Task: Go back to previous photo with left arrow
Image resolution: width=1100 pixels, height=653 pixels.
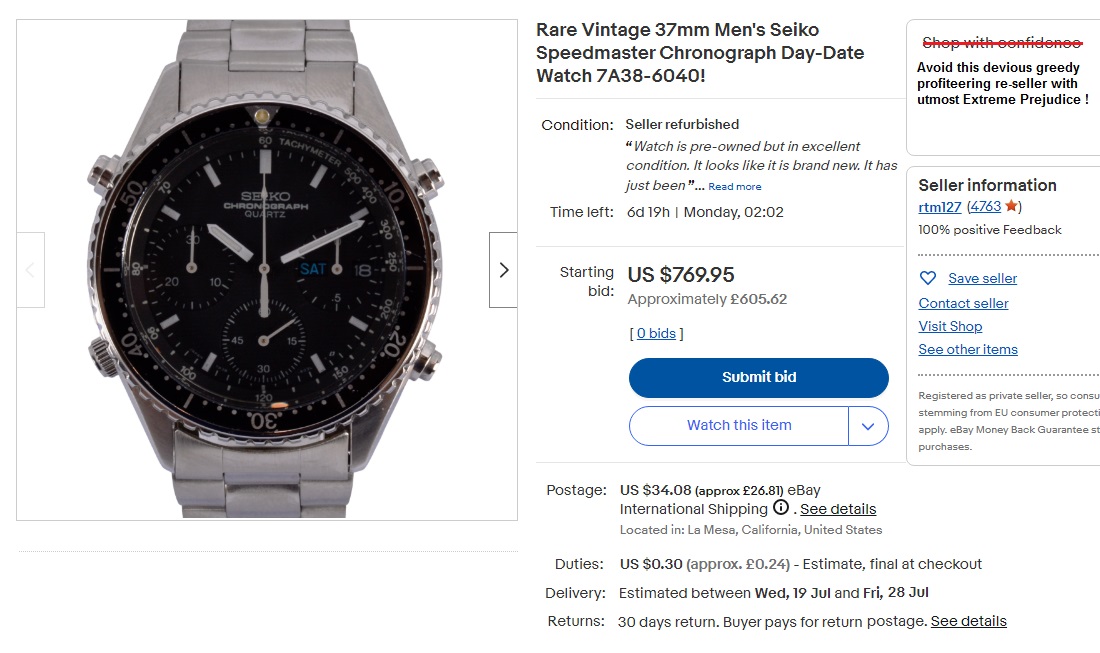Action: (31, 269)
